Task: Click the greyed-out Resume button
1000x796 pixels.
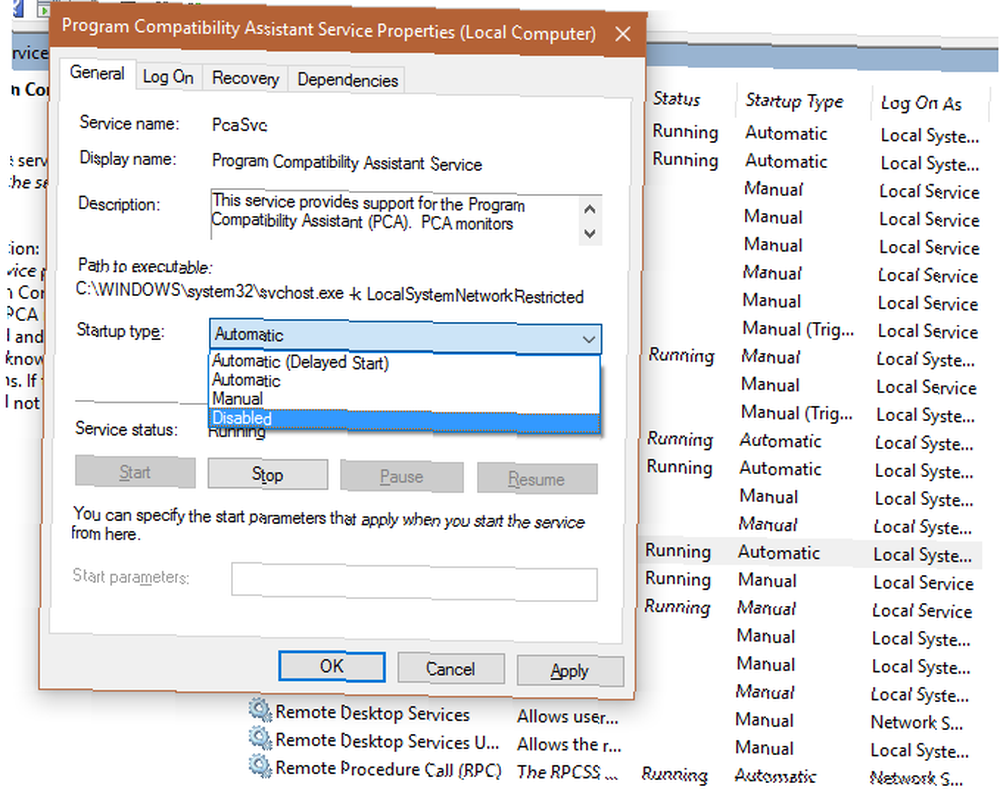Action: pyautogui.click(x=537, y=479)
